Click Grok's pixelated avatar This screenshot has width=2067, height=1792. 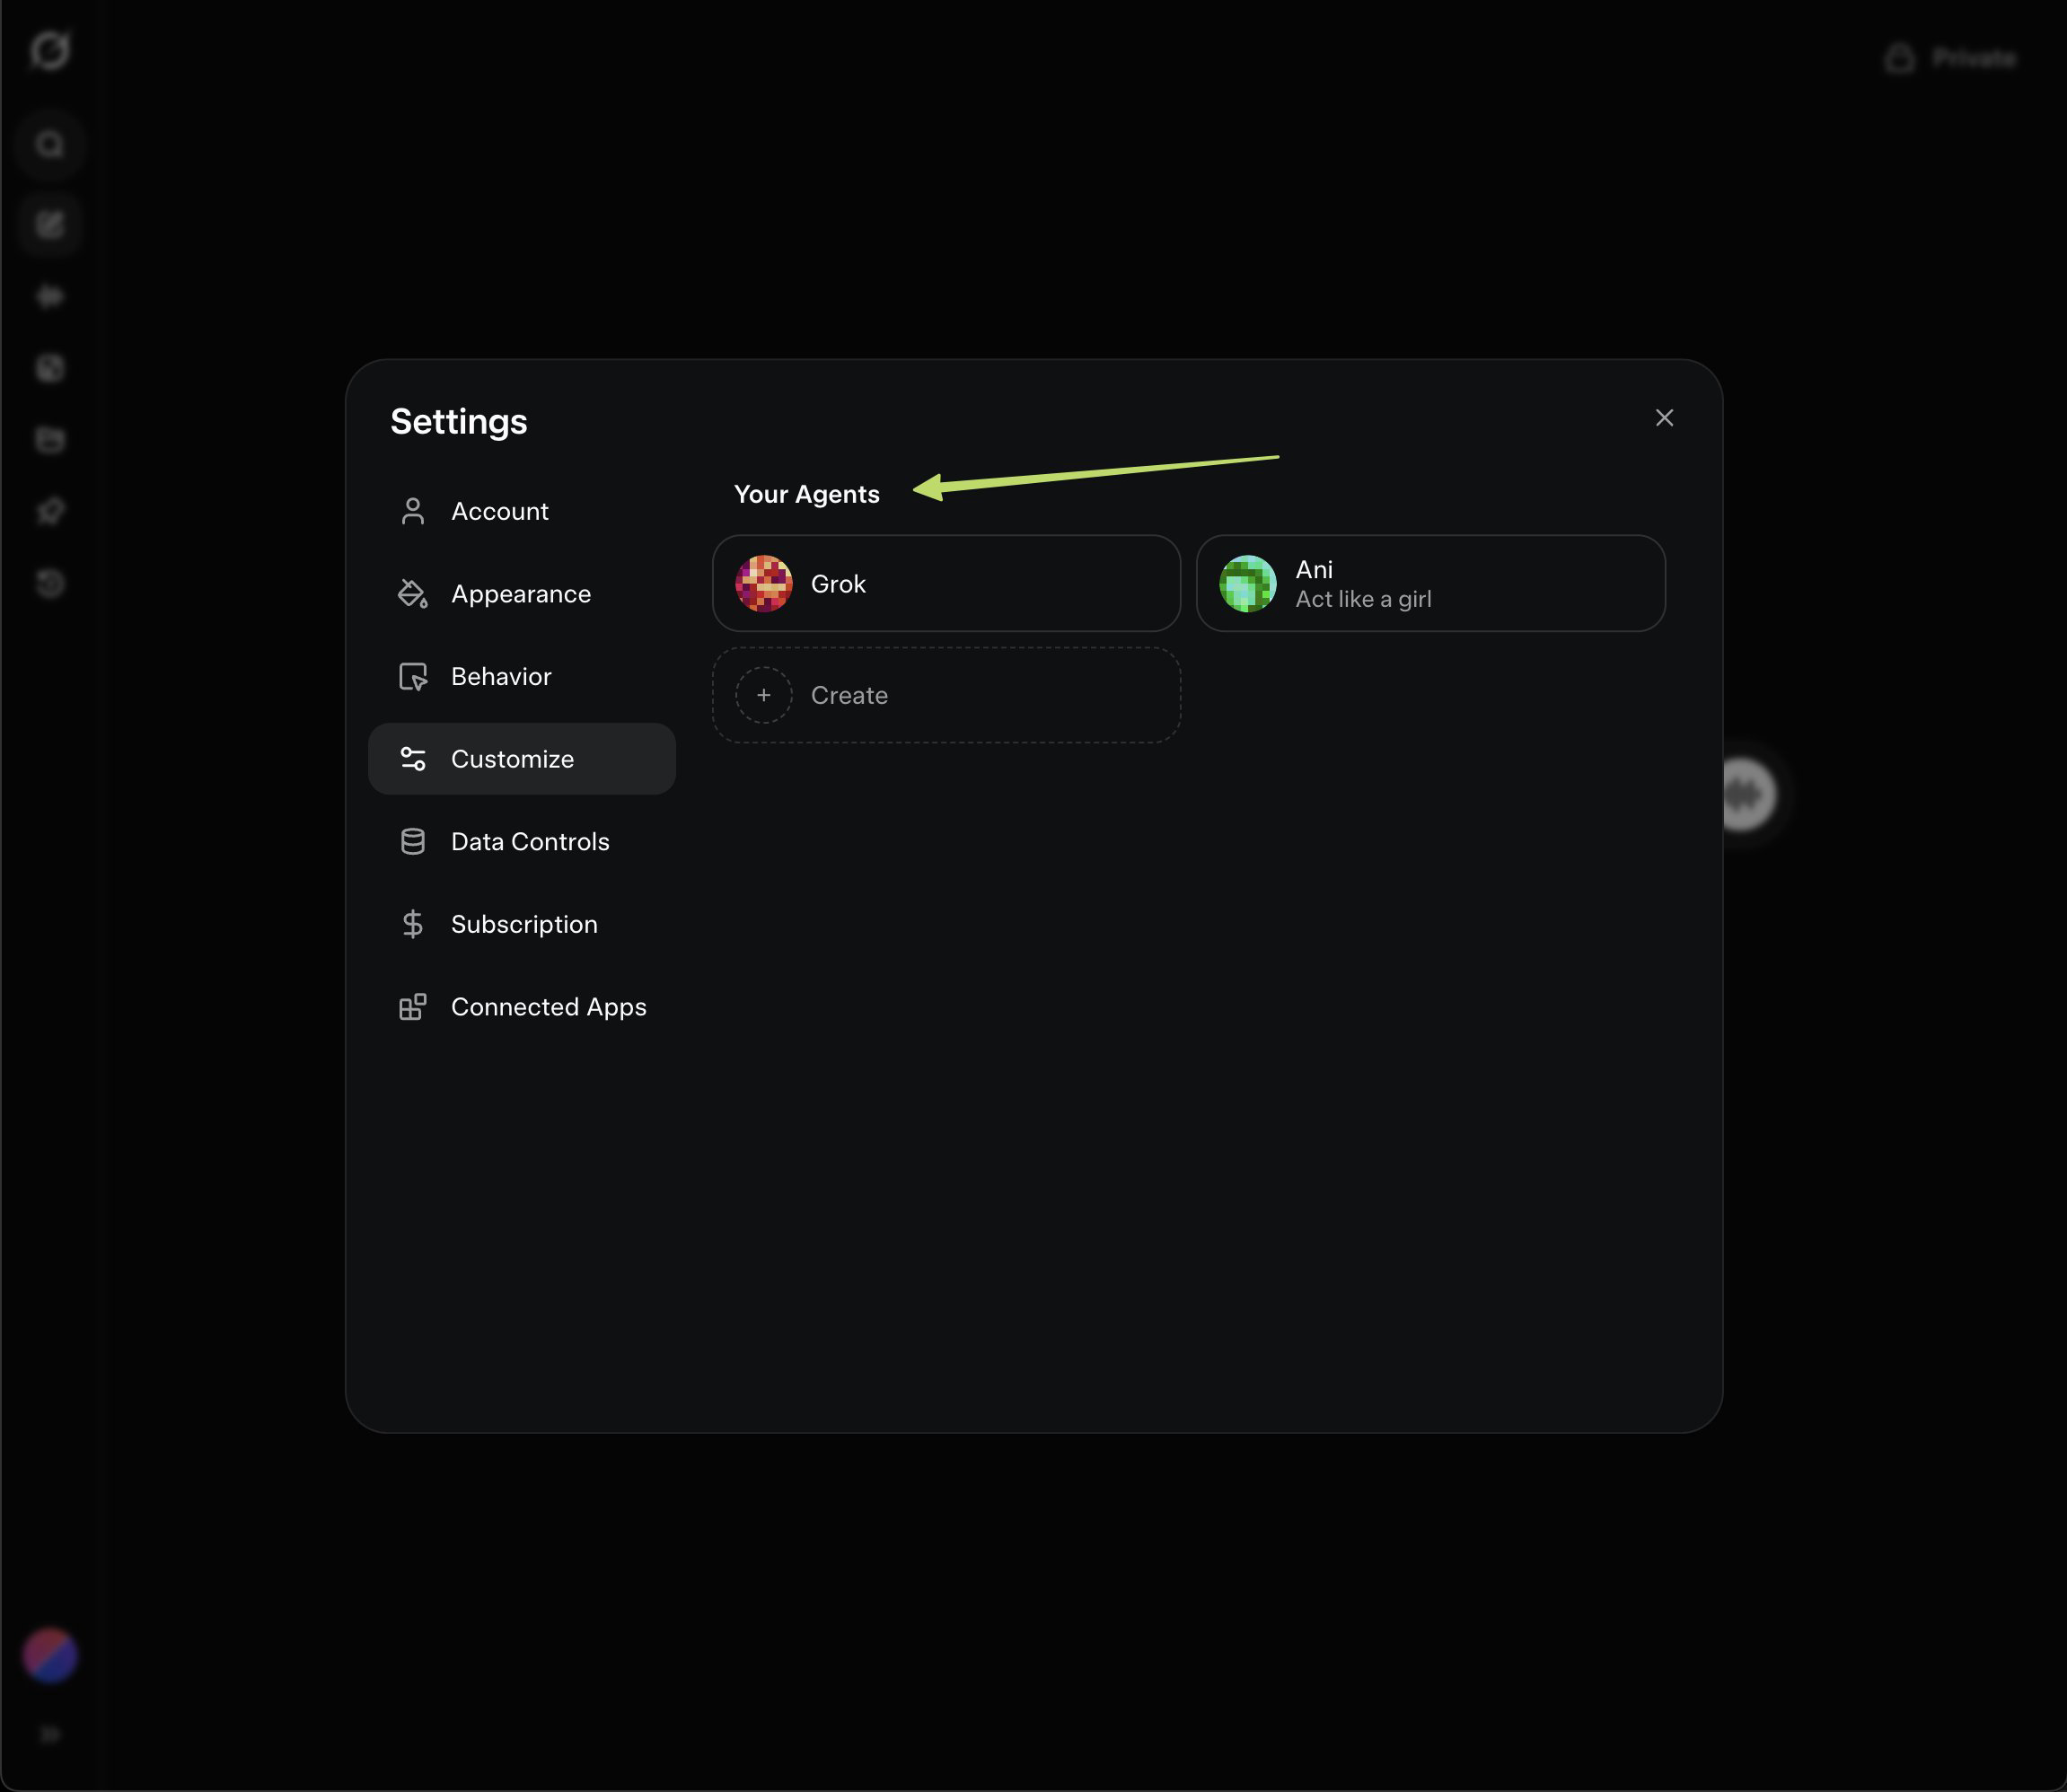[764, 584]
